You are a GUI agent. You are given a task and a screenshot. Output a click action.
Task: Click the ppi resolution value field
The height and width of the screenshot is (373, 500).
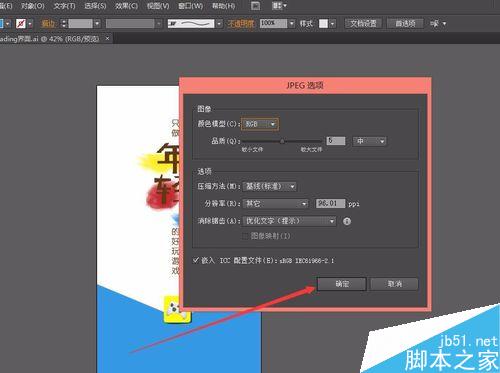[330, 203]
